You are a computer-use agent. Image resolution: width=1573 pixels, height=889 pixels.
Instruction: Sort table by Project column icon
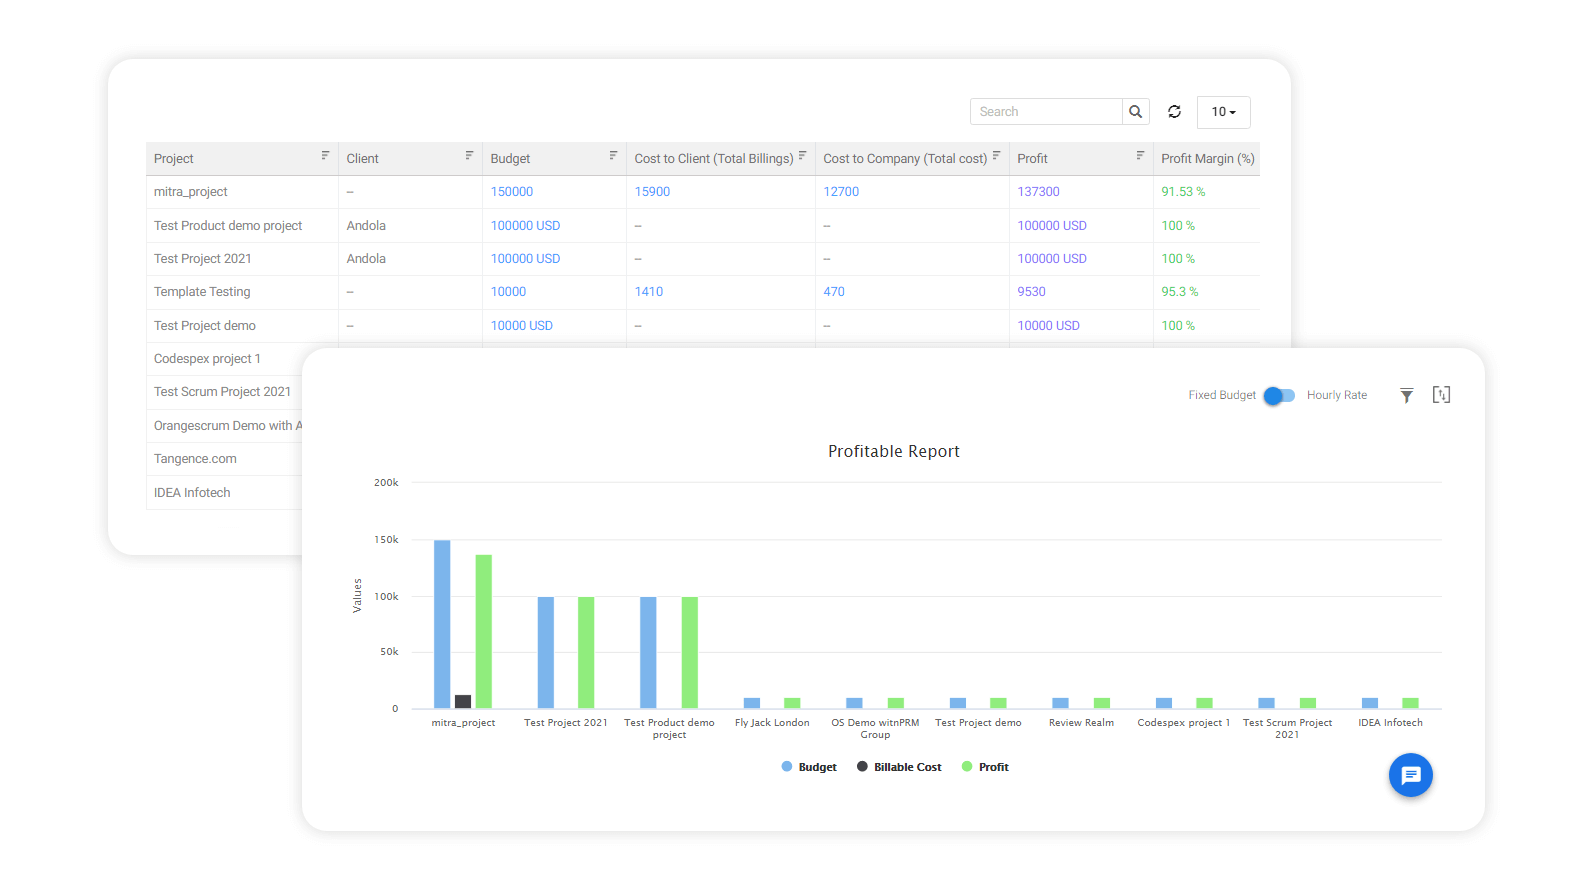point(325,156)
